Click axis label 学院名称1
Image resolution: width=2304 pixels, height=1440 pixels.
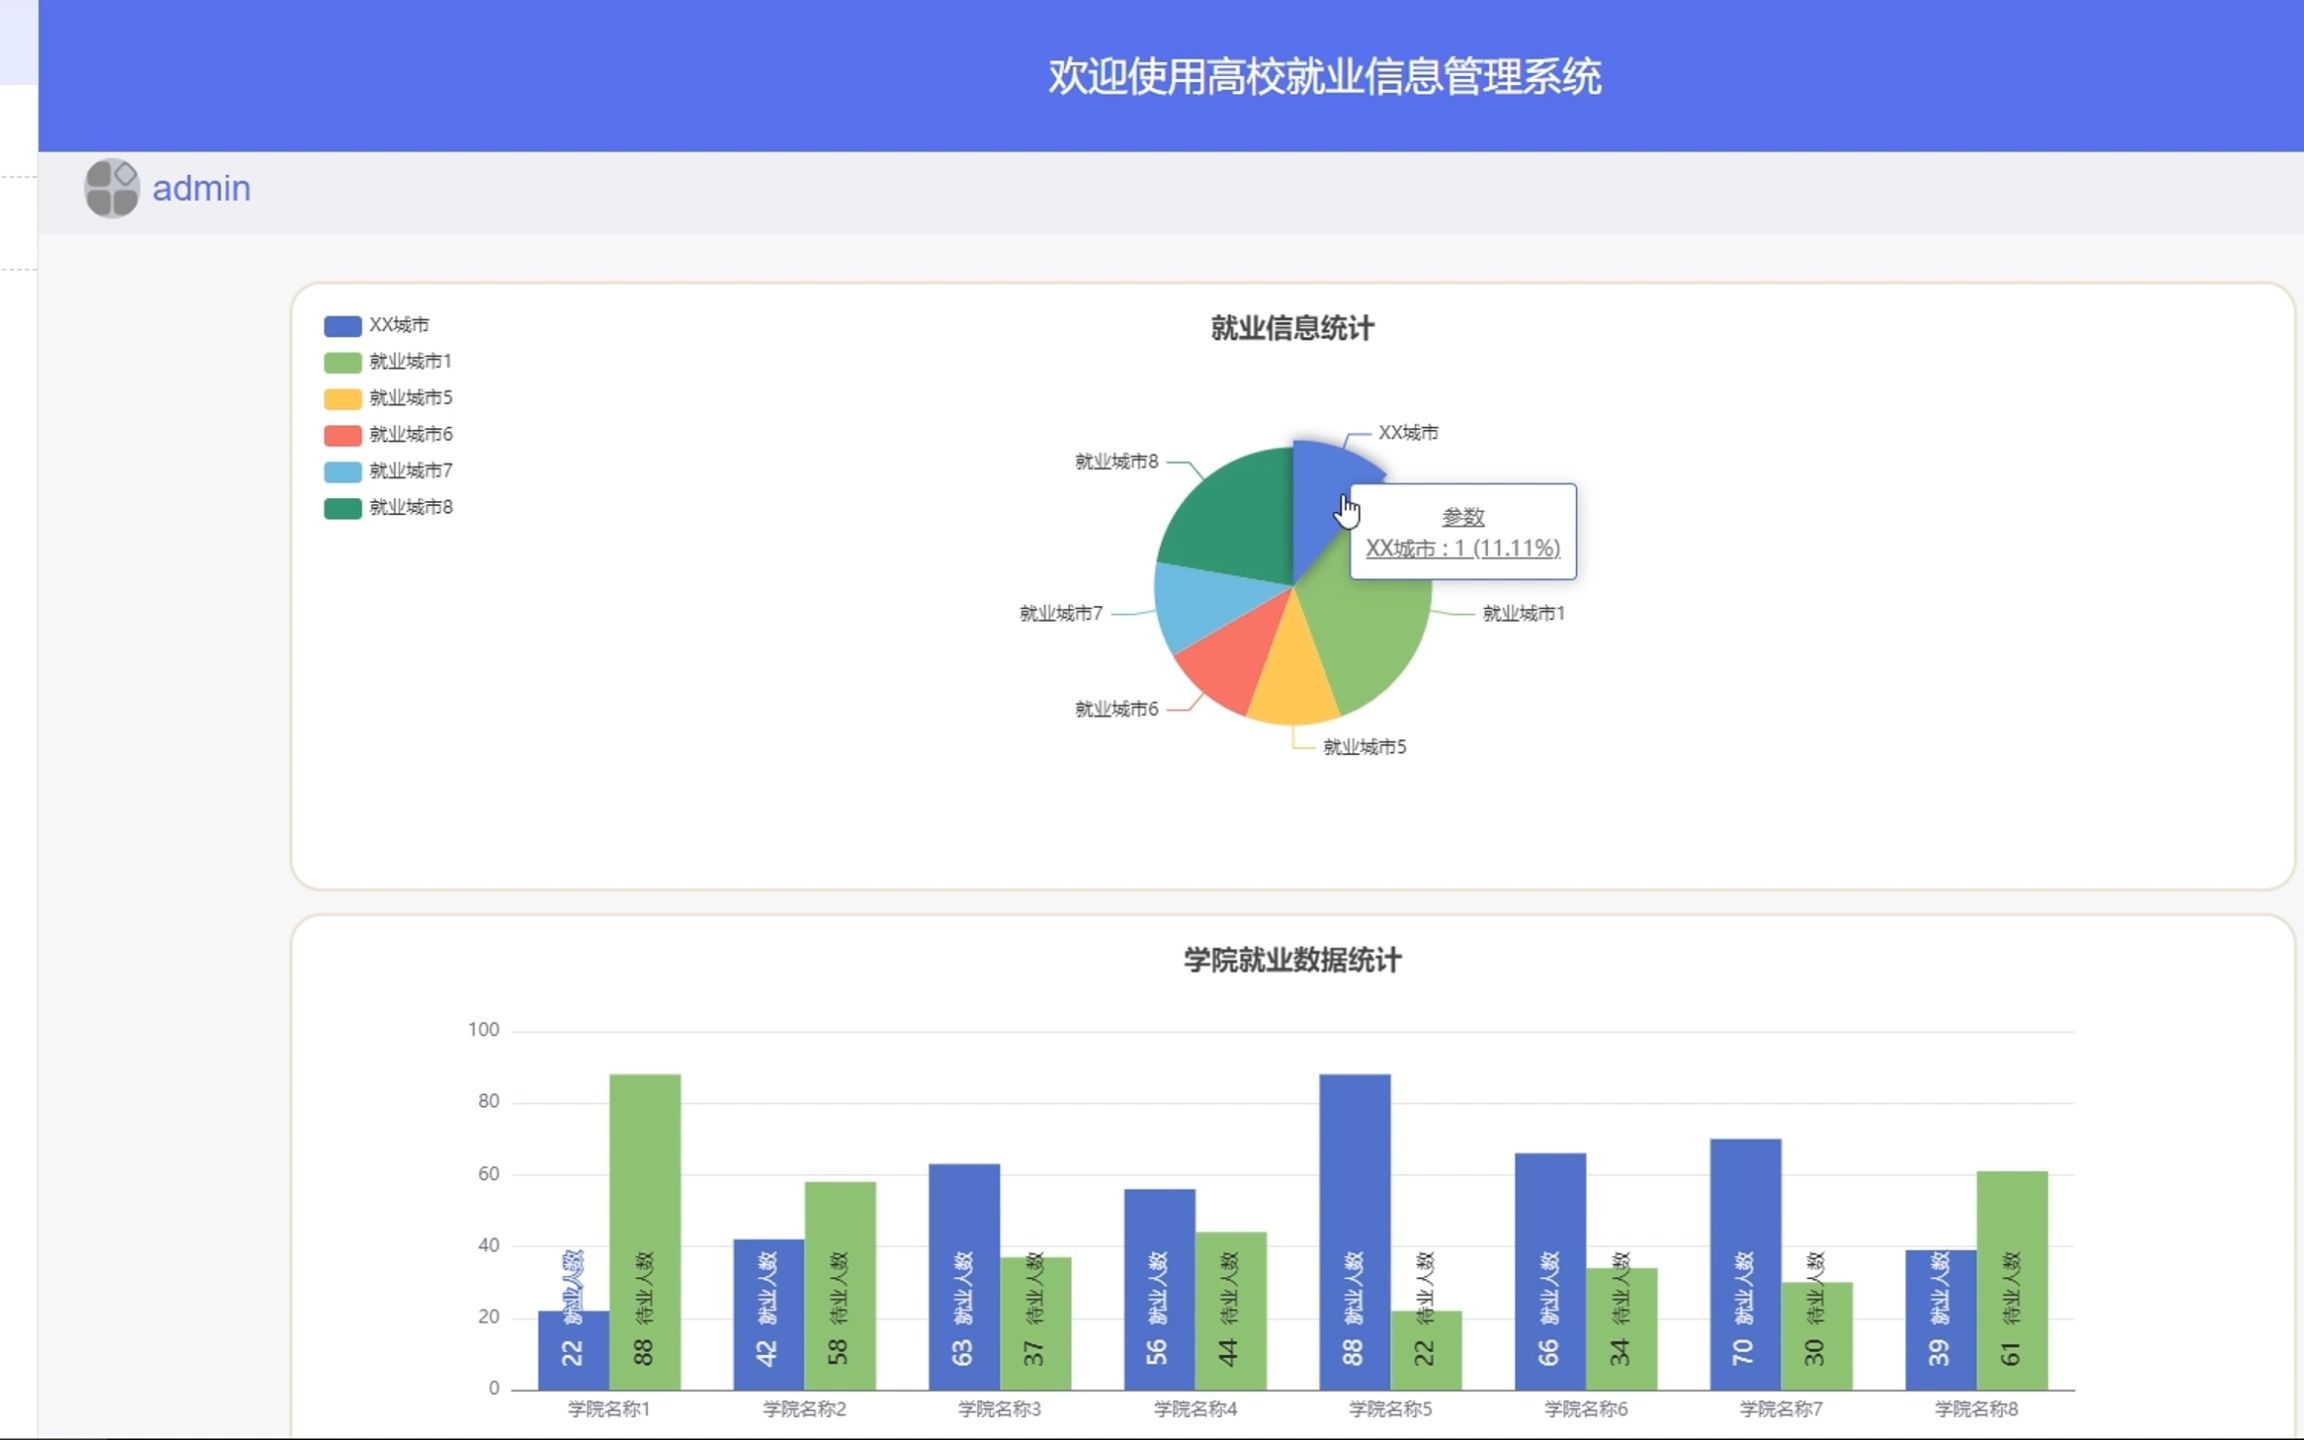609,1409
